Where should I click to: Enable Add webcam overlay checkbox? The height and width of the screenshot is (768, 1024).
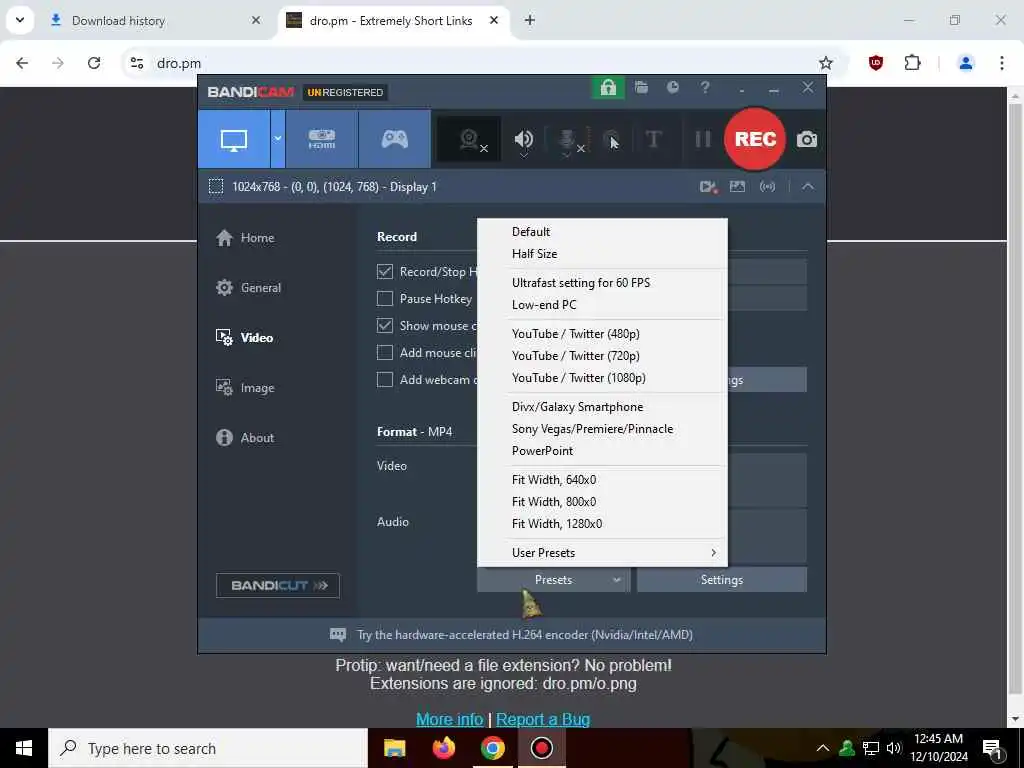[x=385, y=379]
